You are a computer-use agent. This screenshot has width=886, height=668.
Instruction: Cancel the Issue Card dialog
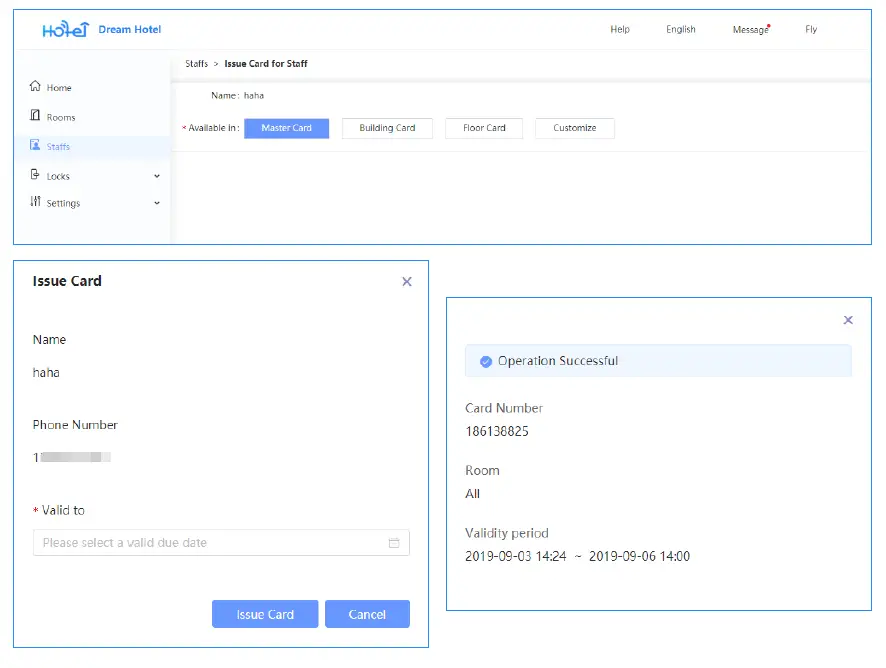point(367,614)
